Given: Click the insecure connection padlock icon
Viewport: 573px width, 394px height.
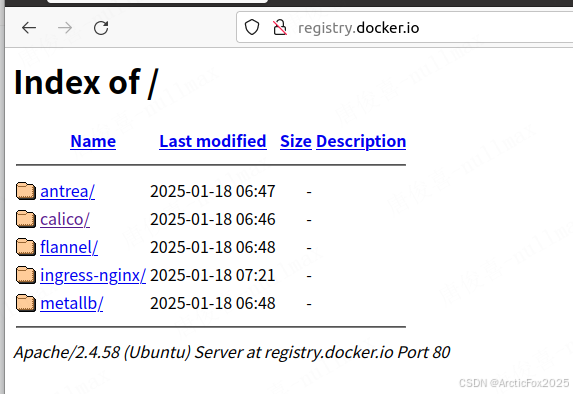Looking at the screenshot, I should tap(280, 27).
